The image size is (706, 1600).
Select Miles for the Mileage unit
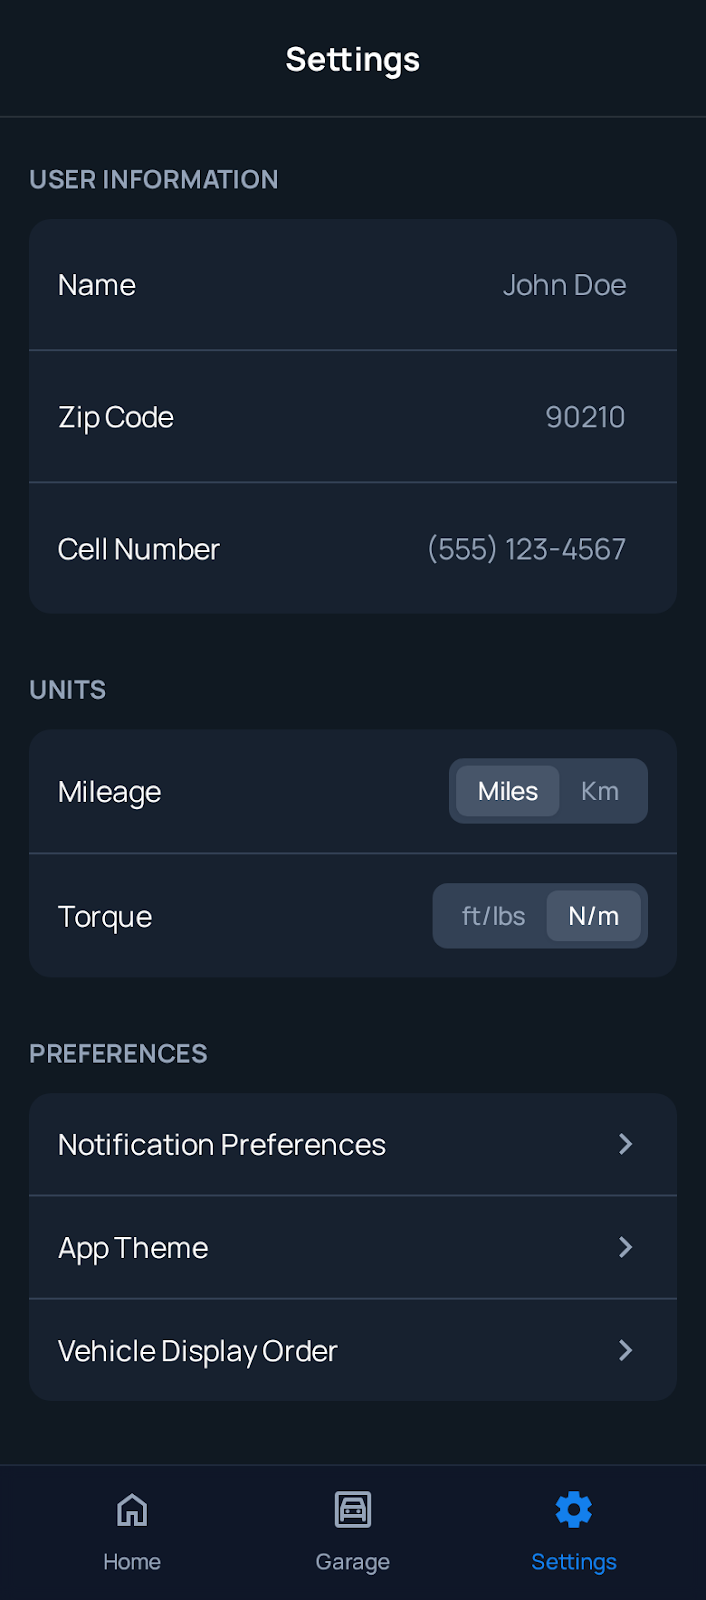click(x=506, y=791)
